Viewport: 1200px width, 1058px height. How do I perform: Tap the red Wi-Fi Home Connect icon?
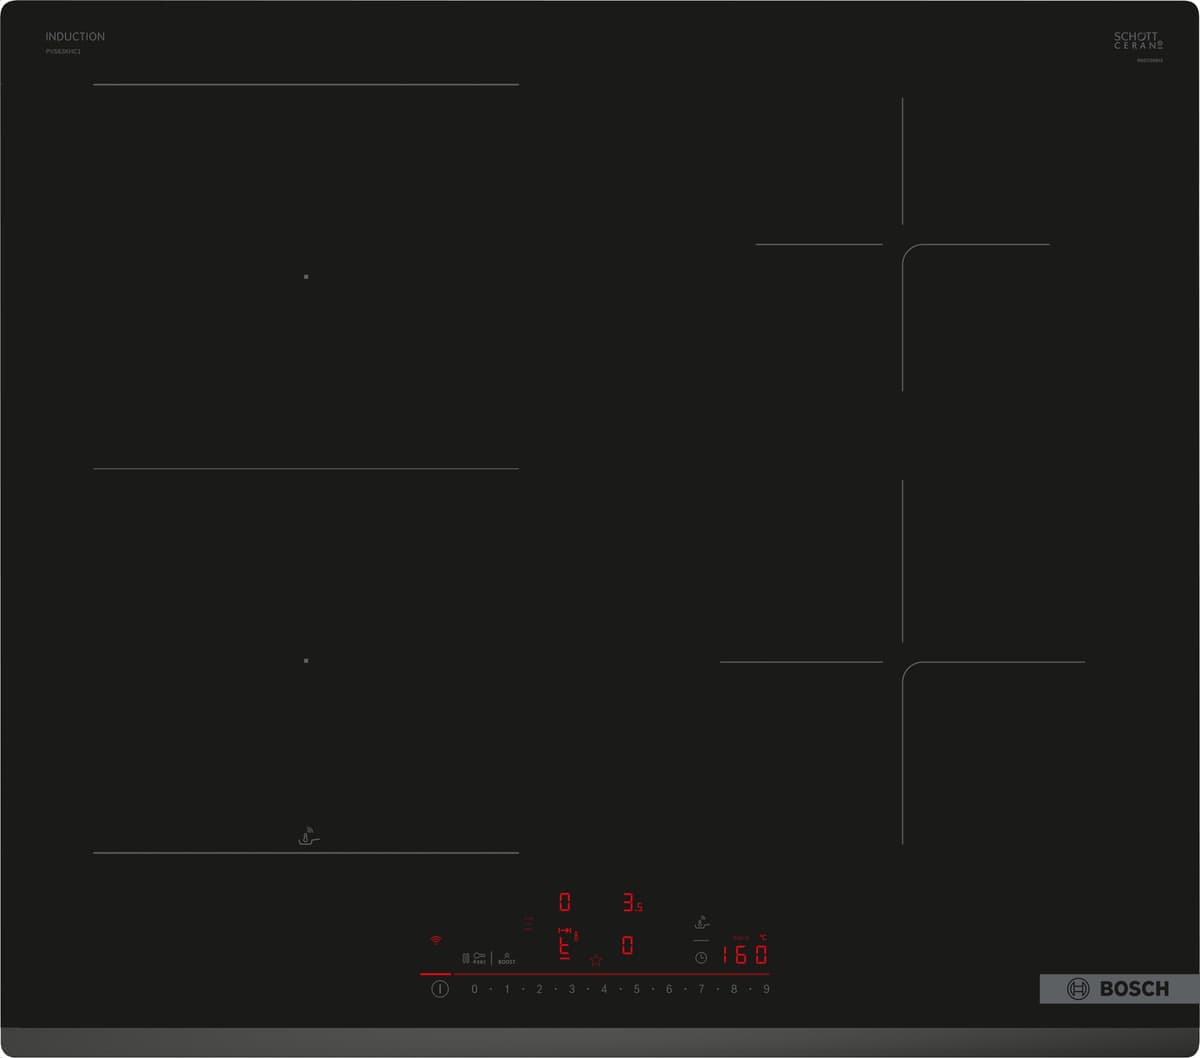[x=435, y=940]
